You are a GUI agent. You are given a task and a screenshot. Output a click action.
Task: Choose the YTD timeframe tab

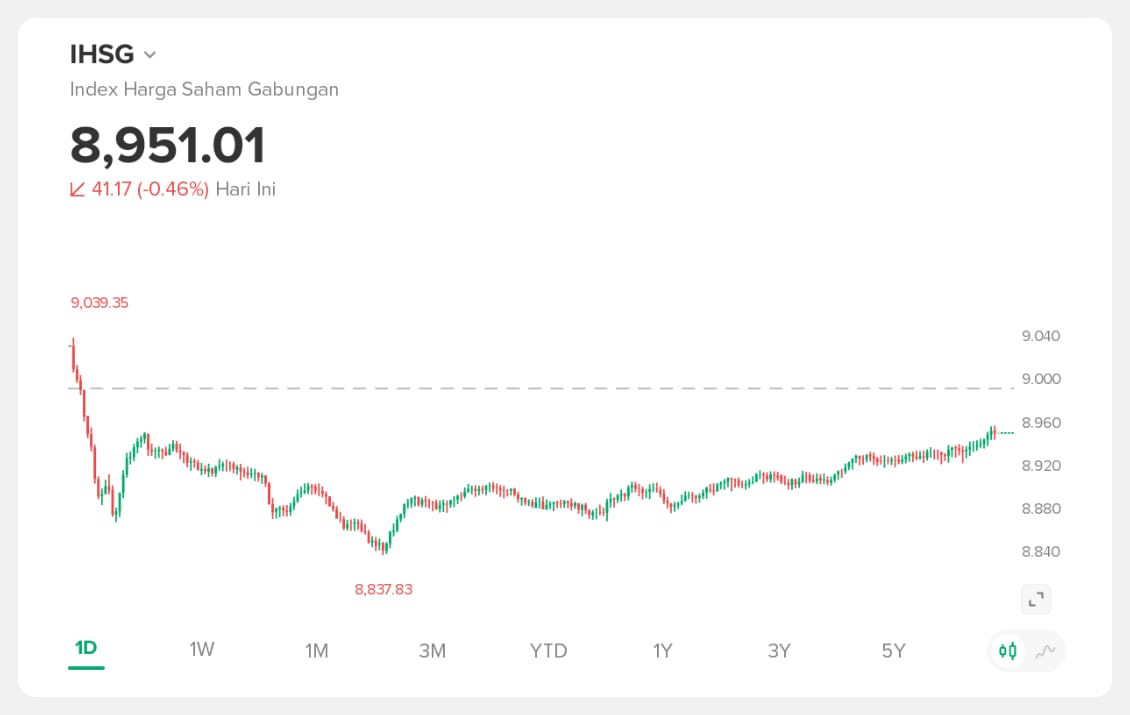[548, 651]
